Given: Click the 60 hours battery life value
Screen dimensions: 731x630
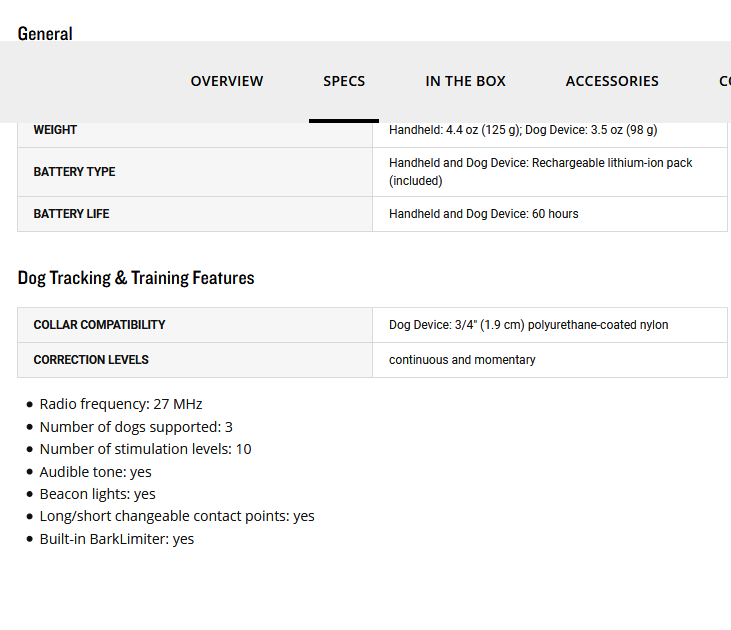Looking at the screenshot, I should pos(483,214).
